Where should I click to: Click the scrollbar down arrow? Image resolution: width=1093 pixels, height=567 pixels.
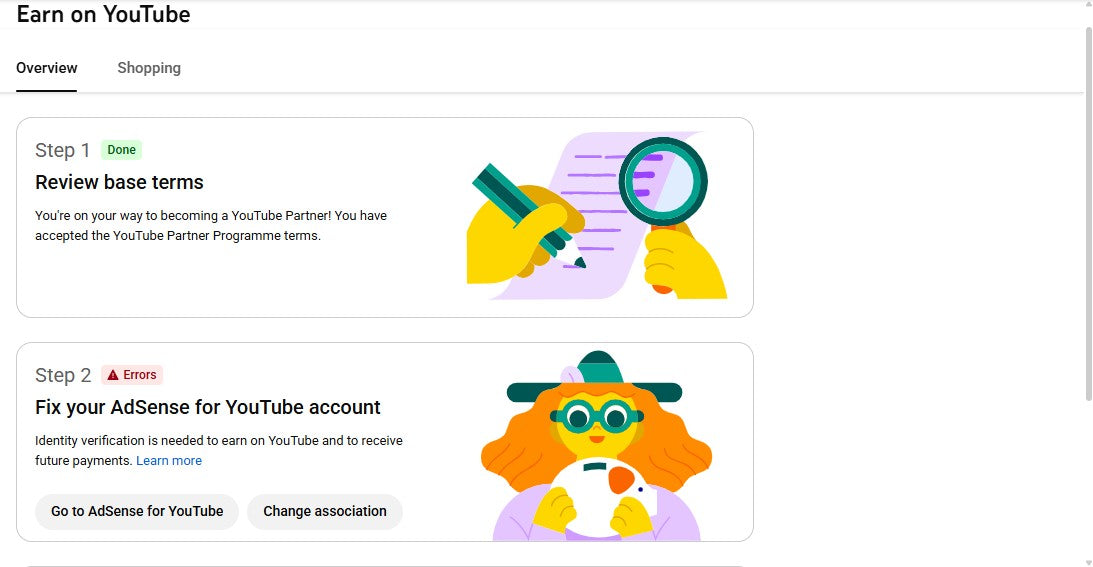point(1088,561)
